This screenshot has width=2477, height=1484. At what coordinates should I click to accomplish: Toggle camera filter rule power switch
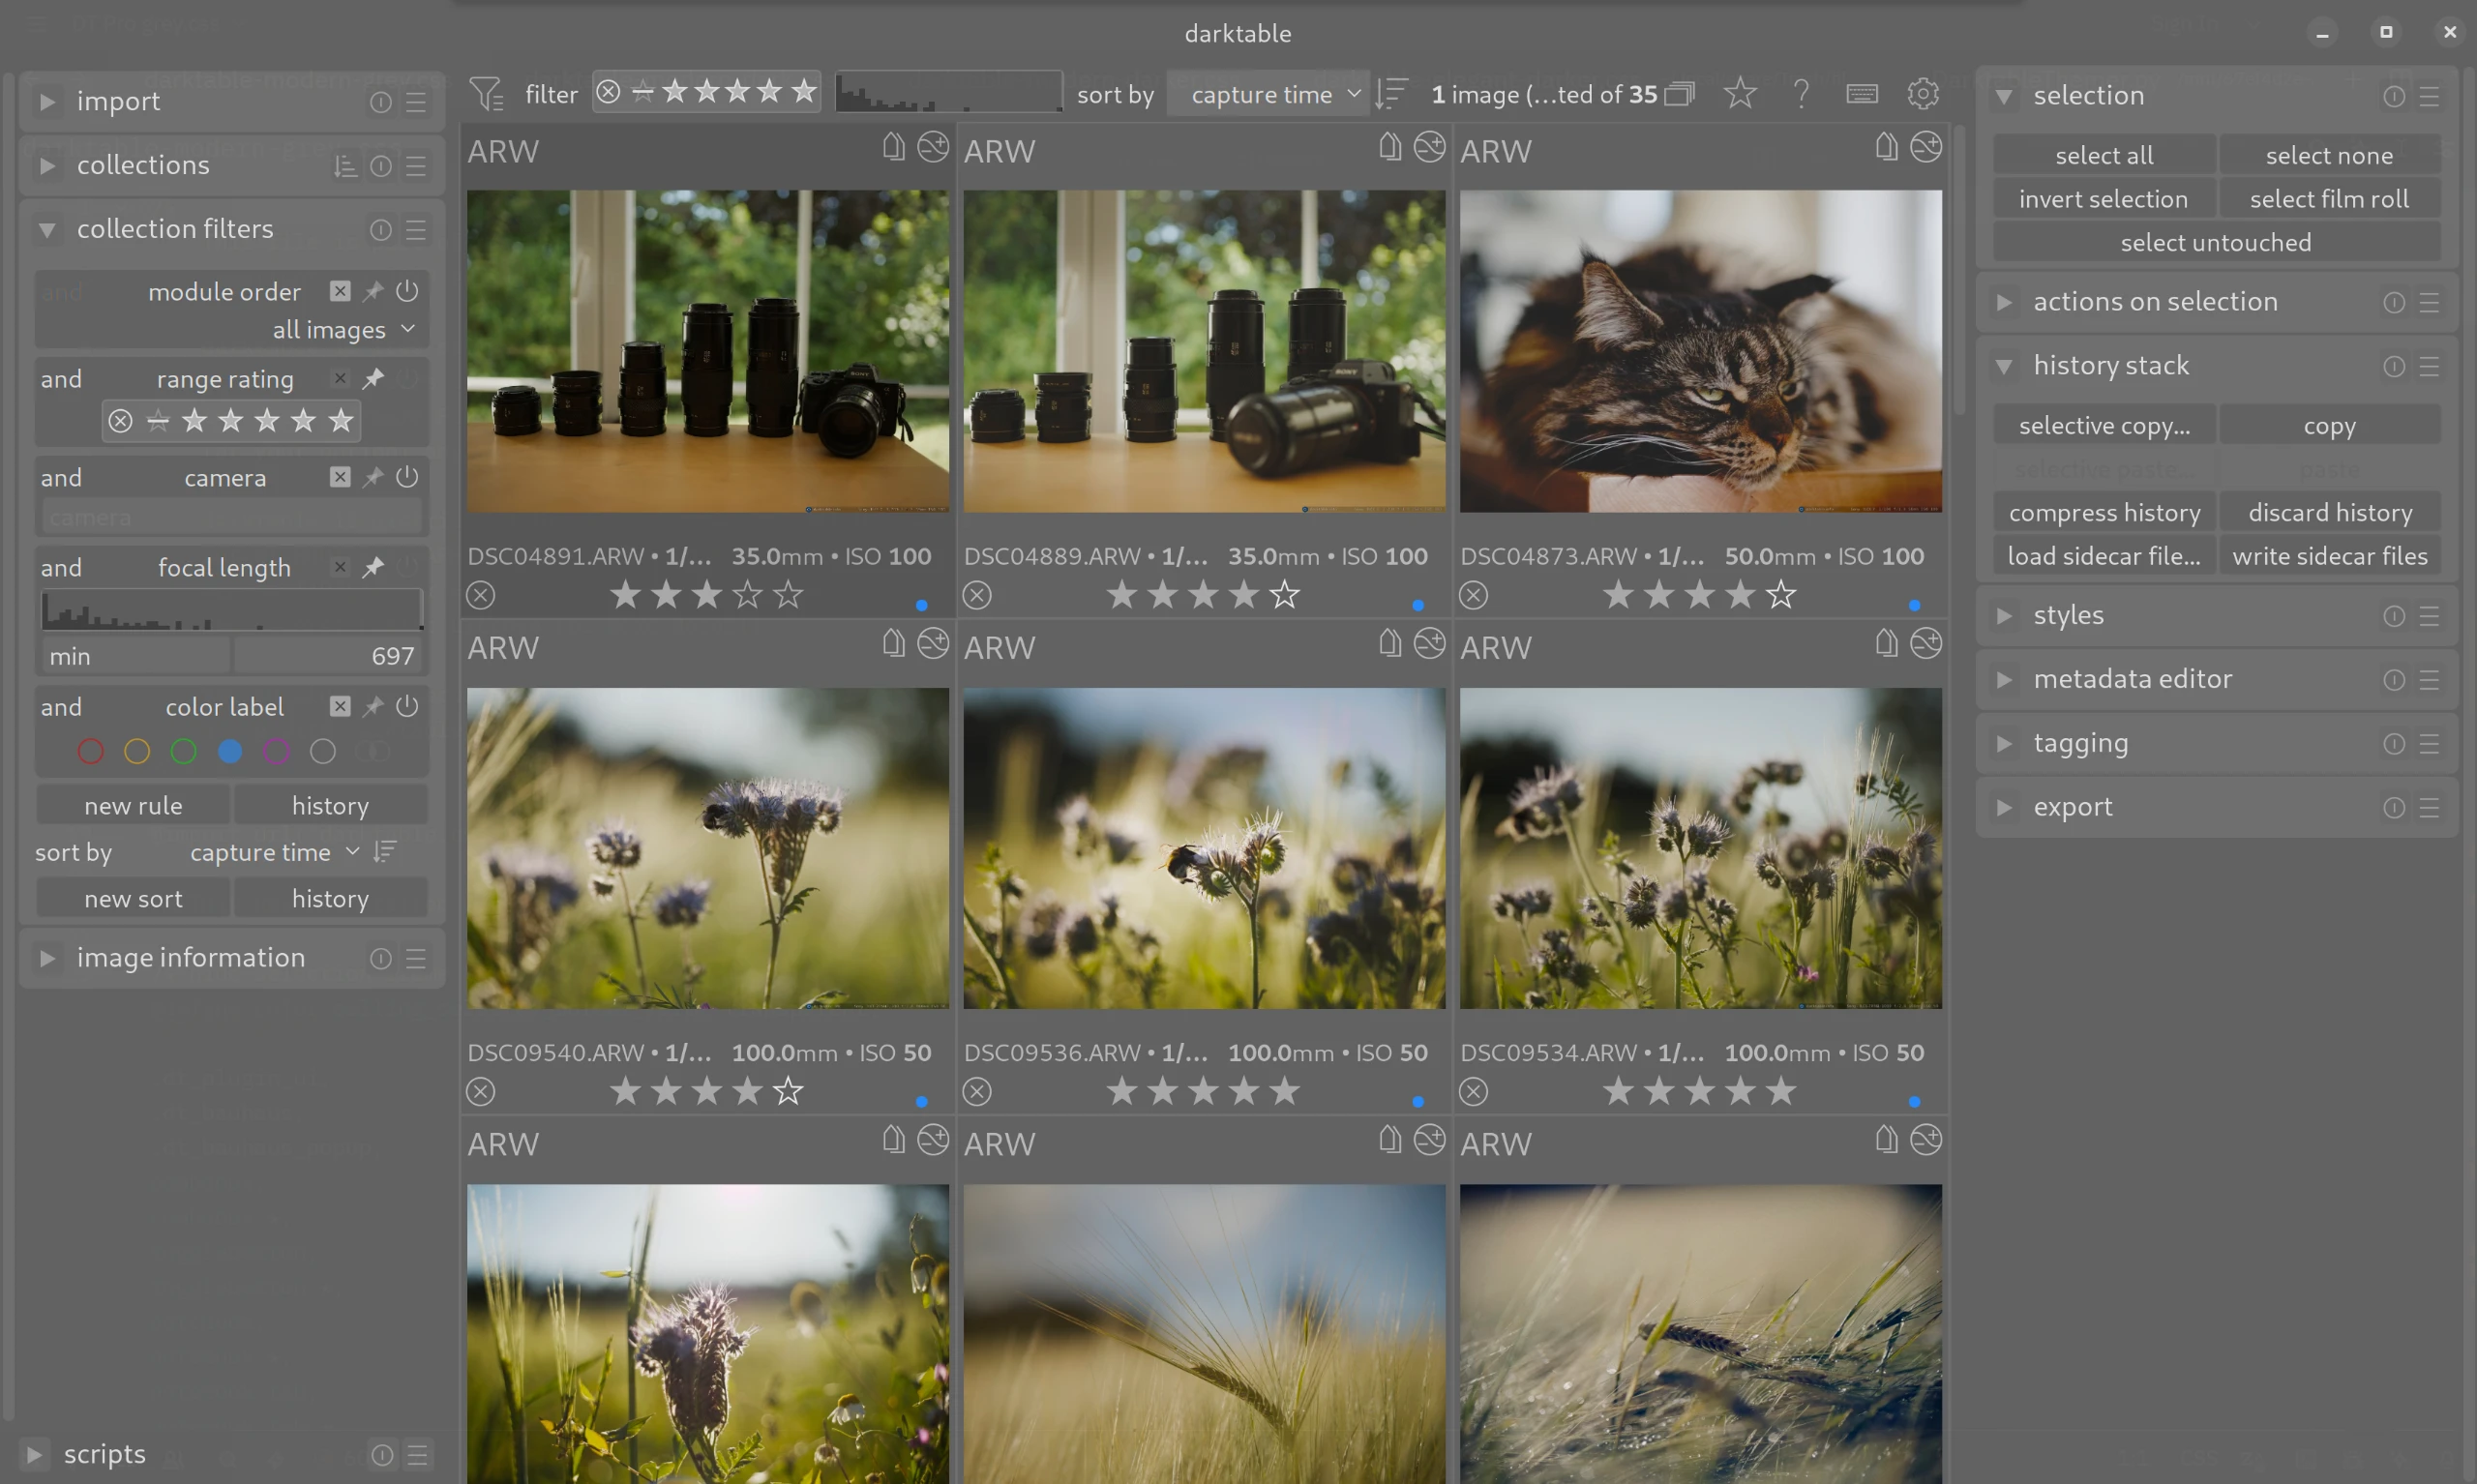tap(407, 477)
